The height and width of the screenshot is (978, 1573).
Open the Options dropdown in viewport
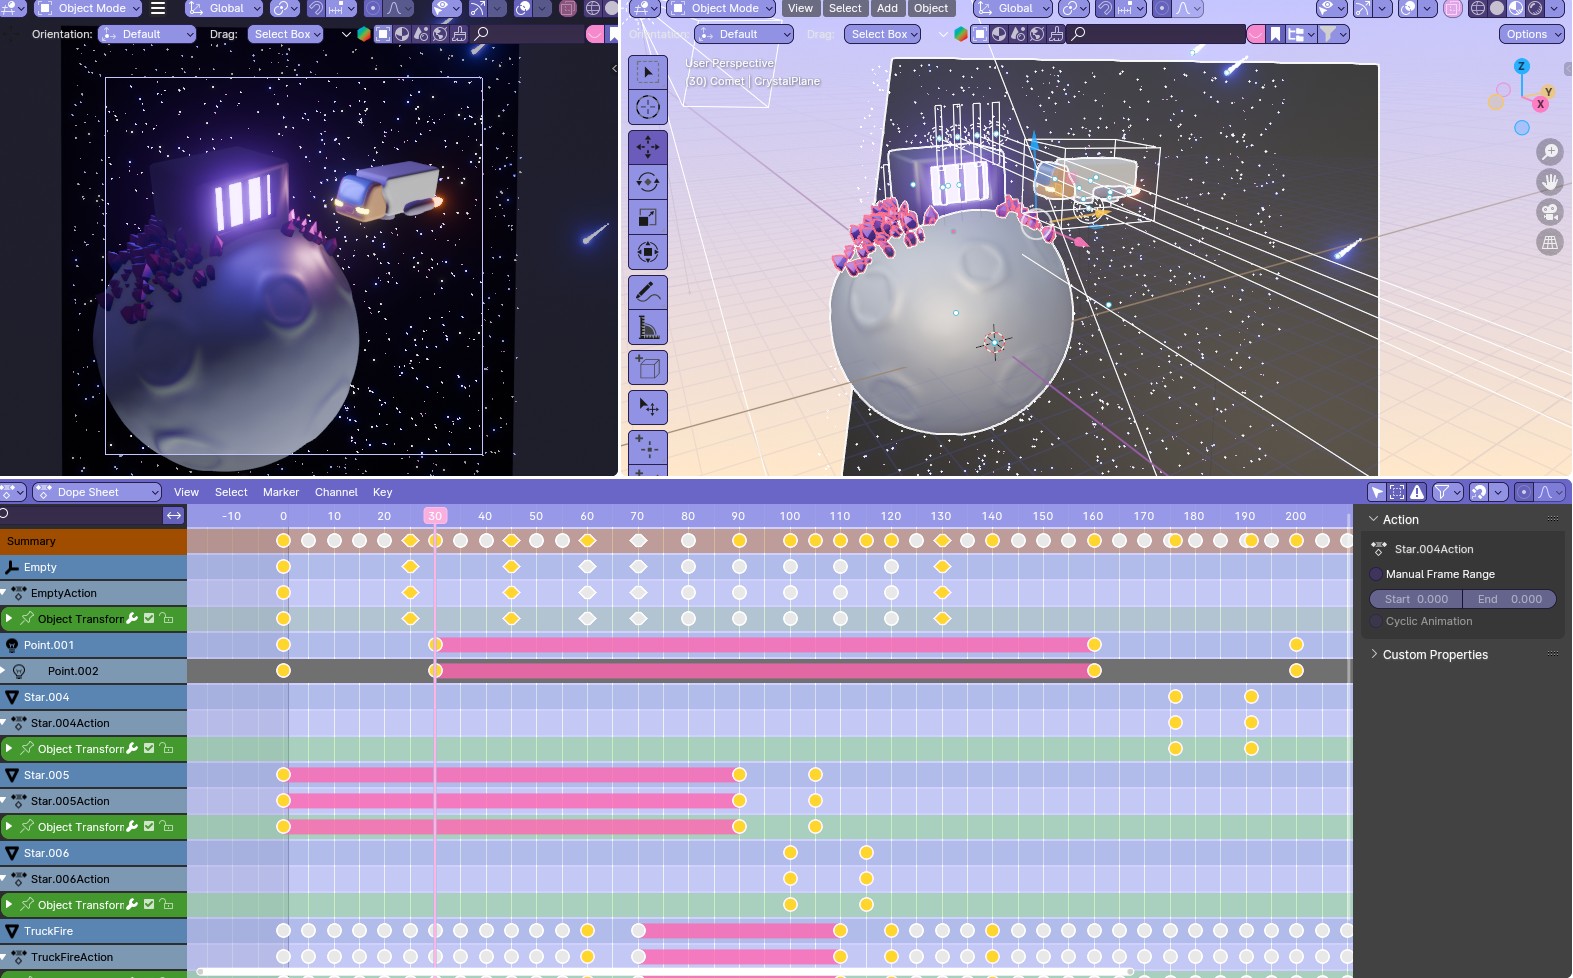tap(1531, 34)
